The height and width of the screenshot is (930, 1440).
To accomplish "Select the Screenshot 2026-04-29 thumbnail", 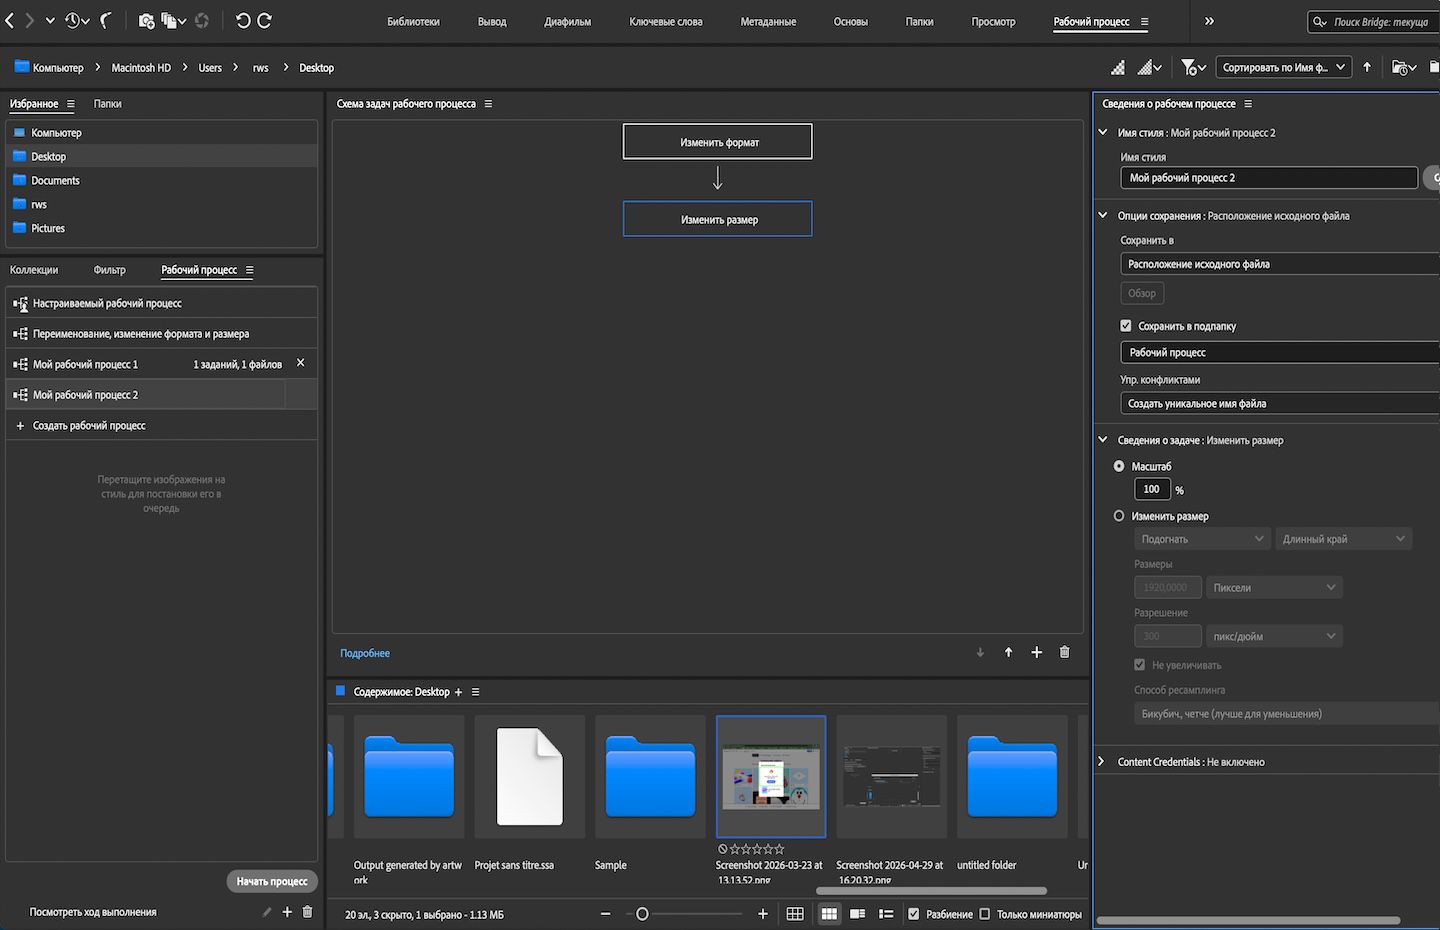I will [x=891, y=776].
